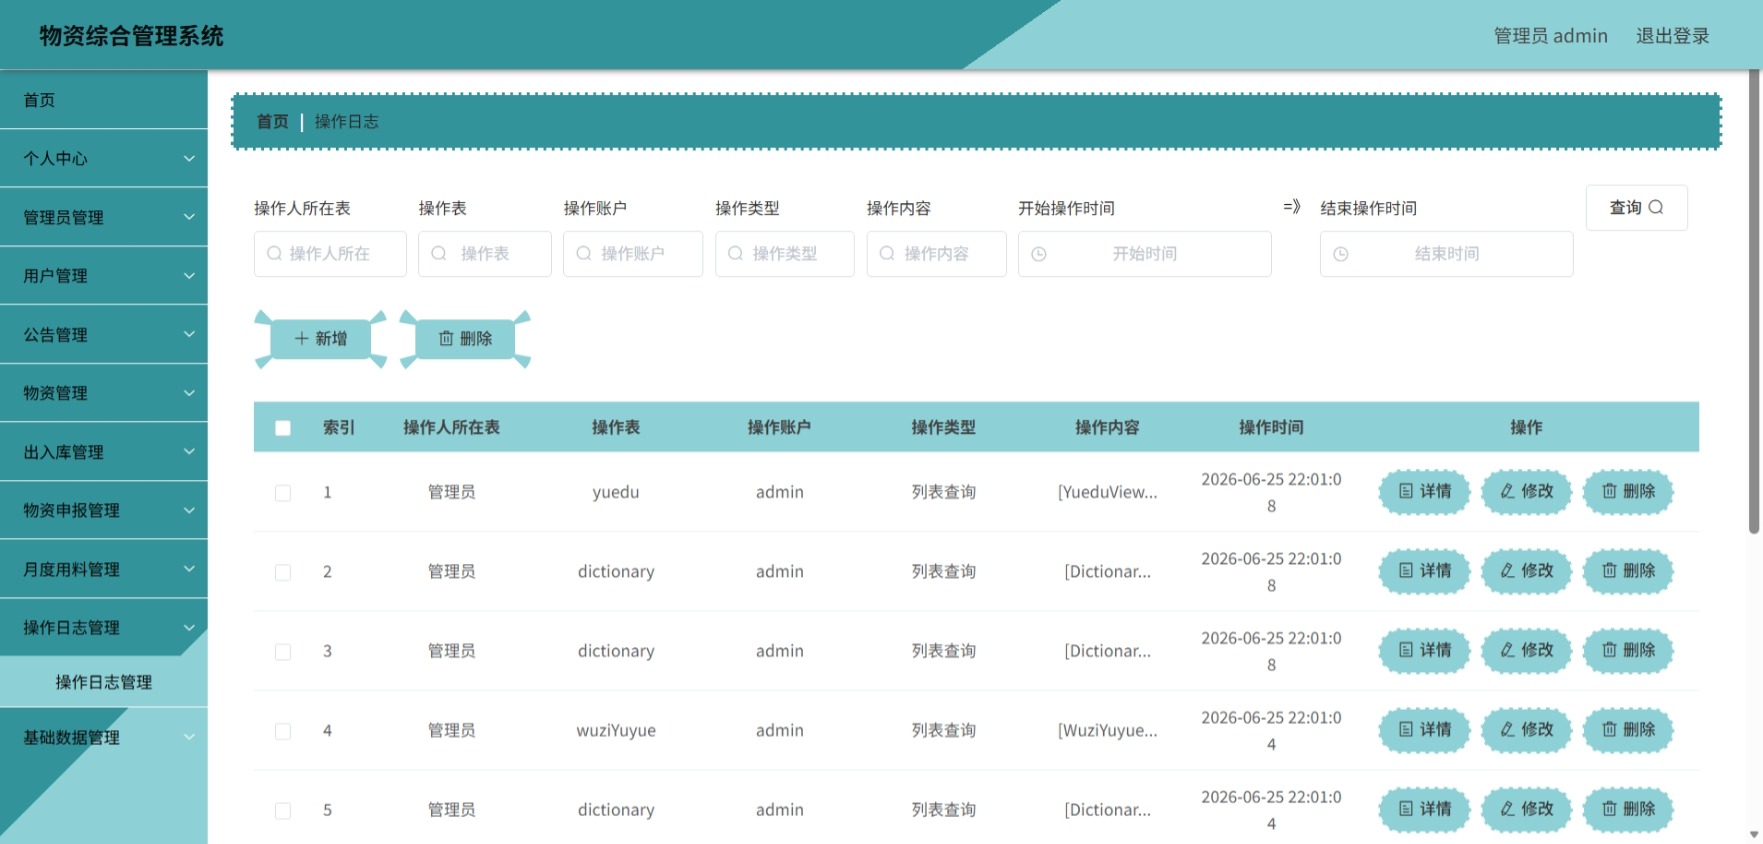Expand the 个人中心 sidebar chevron
1763x844 pixels.
(189, 158)
